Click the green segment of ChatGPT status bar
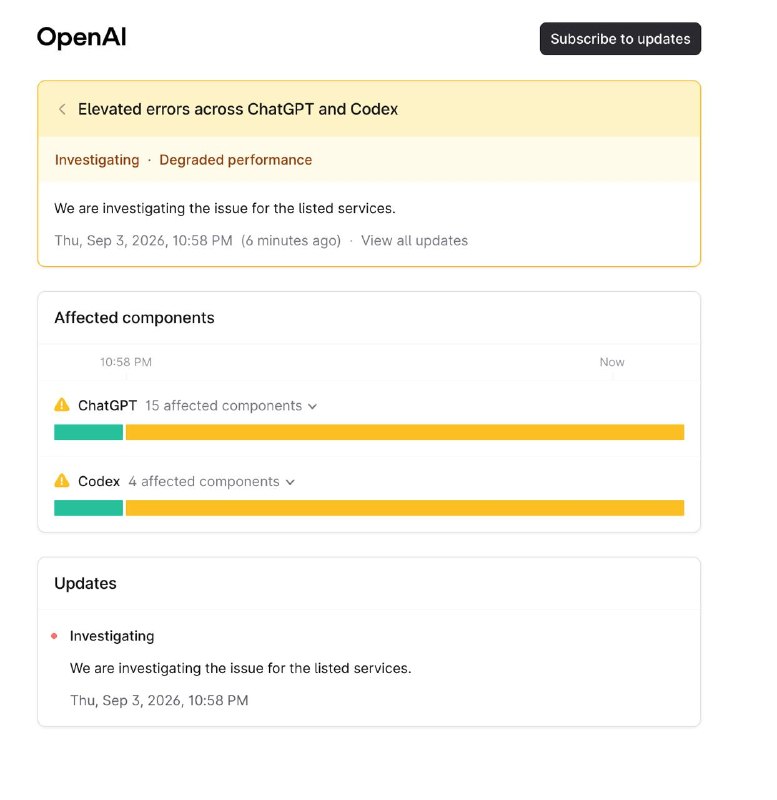The height and width of the screenshot is (800, 777). (x=88, y=432)
